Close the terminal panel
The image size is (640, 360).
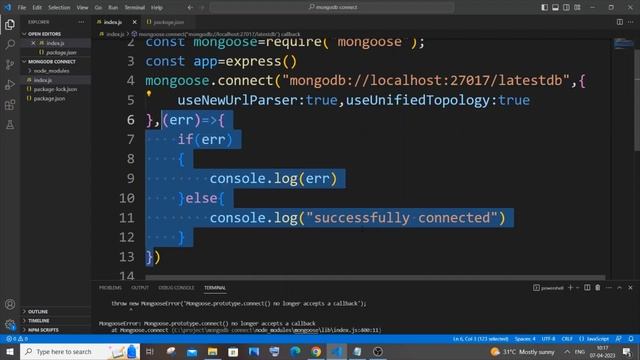[x=630, y=288]
